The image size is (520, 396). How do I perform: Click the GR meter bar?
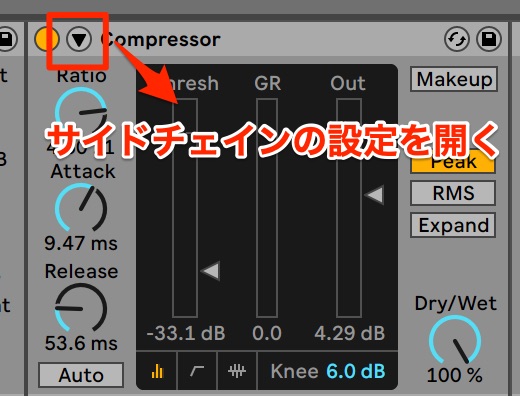(267, 208)
